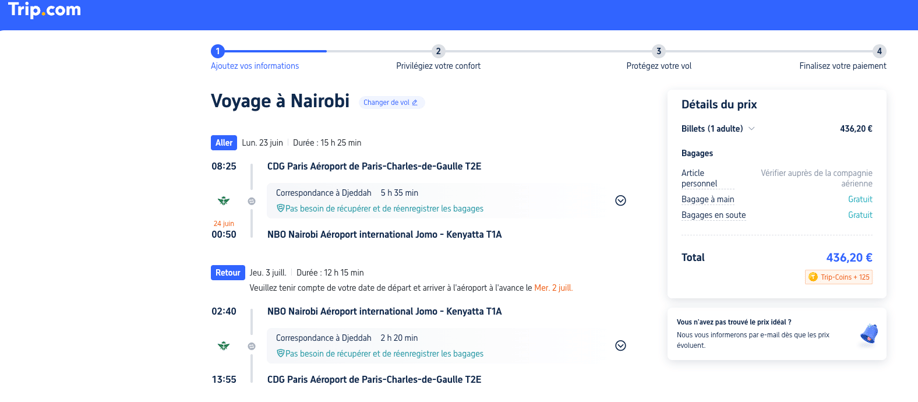Click return departure time 02:40
The image size is (918, 402).
pyautogui.click(x=224, y=311)
